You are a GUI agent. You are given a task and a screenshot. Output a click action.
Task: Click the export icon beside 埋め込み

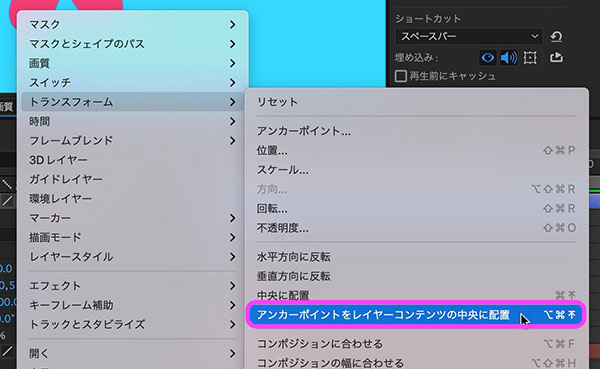click(x=556, y=57)
